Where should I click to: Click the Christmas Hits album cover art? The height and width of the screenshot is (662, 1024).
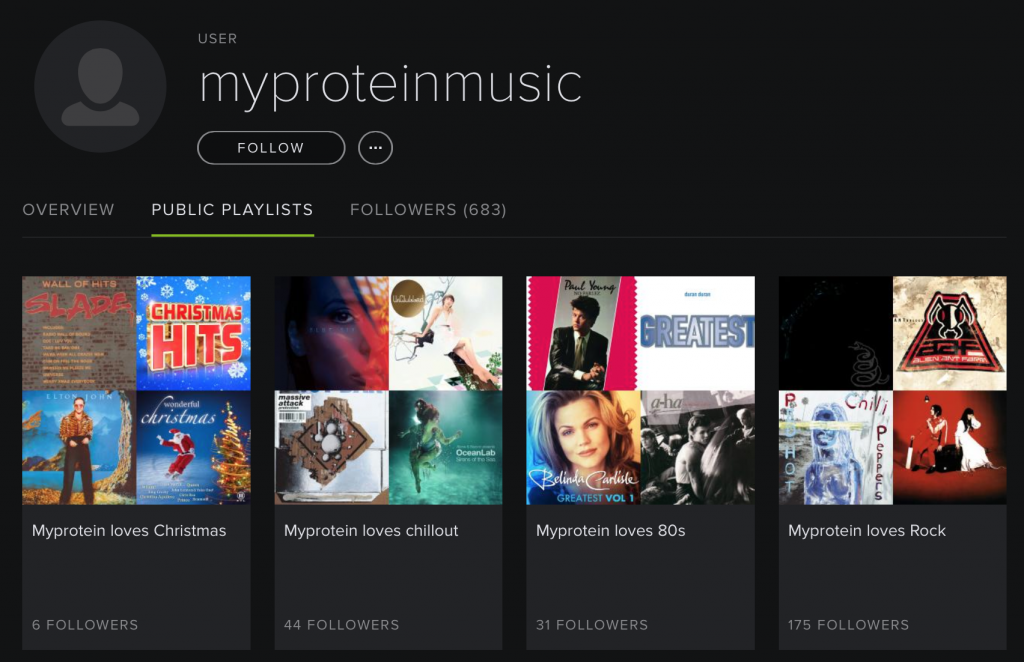[192, 333]
